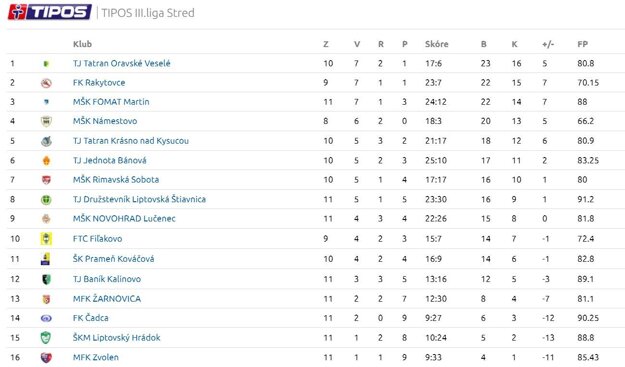Image resolution: width=625 pixels, height=367 pixels.
Task: Click the ŠKM Liptovský Hrádok green crest
Action: tap(46, 338)
